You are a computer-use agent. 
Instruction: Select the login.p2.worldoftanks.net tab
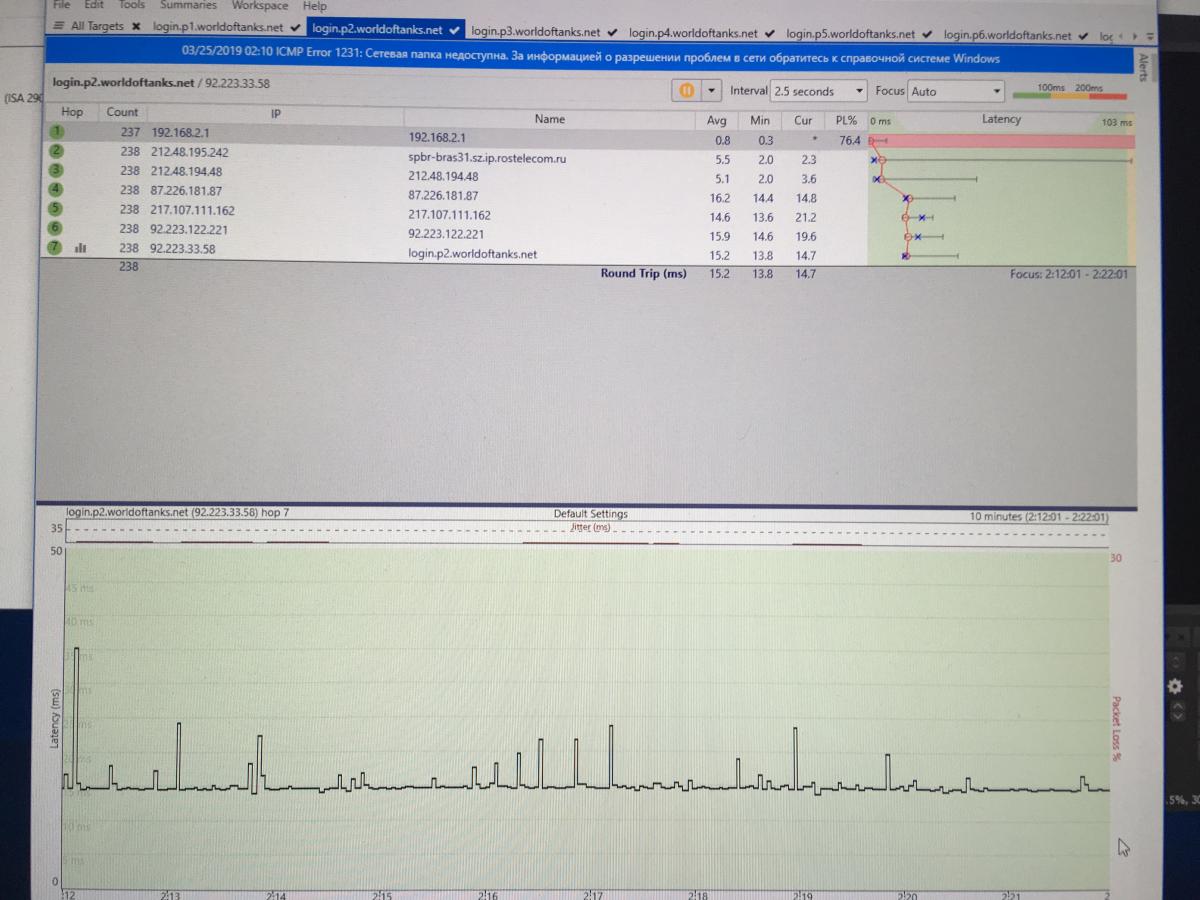pyautogui.click(x=385, y=29)
